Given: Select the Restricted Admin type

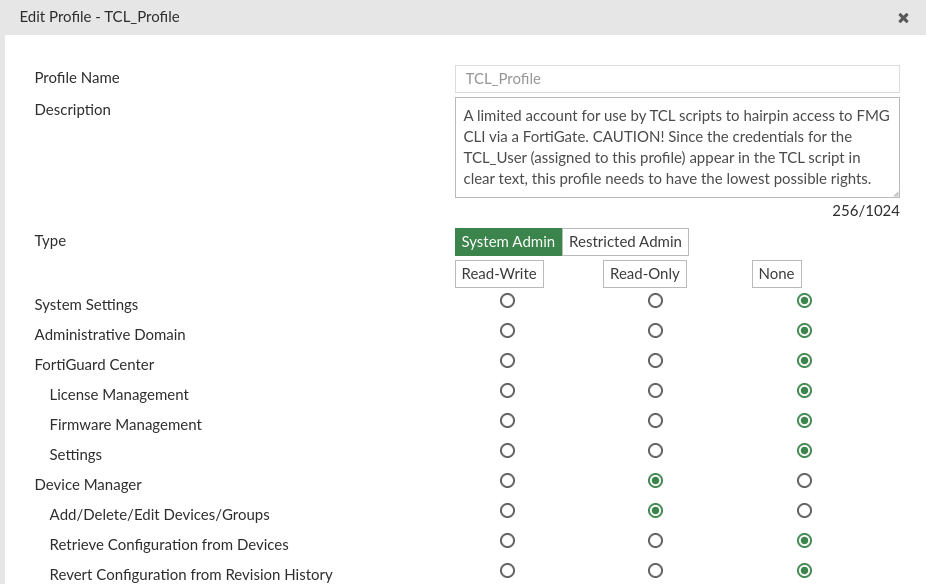Looking at the screenshot, I should pyautogui.click(x=625, y=242).
